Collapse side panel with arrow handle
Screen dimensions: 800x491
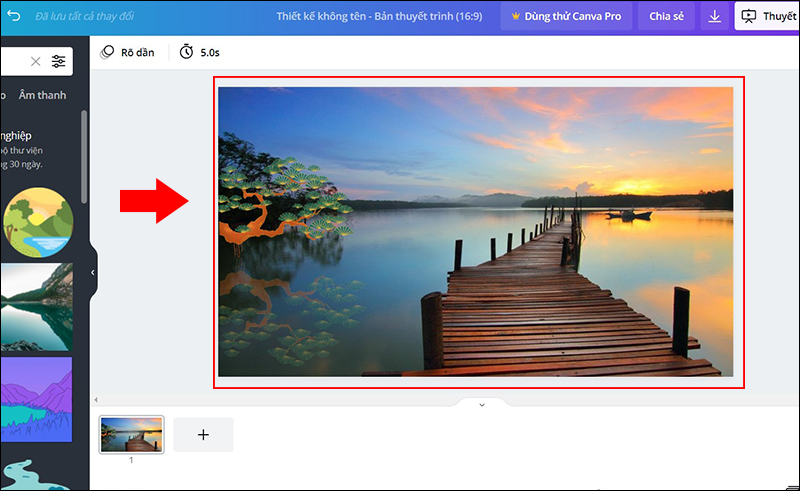point(93,273)
